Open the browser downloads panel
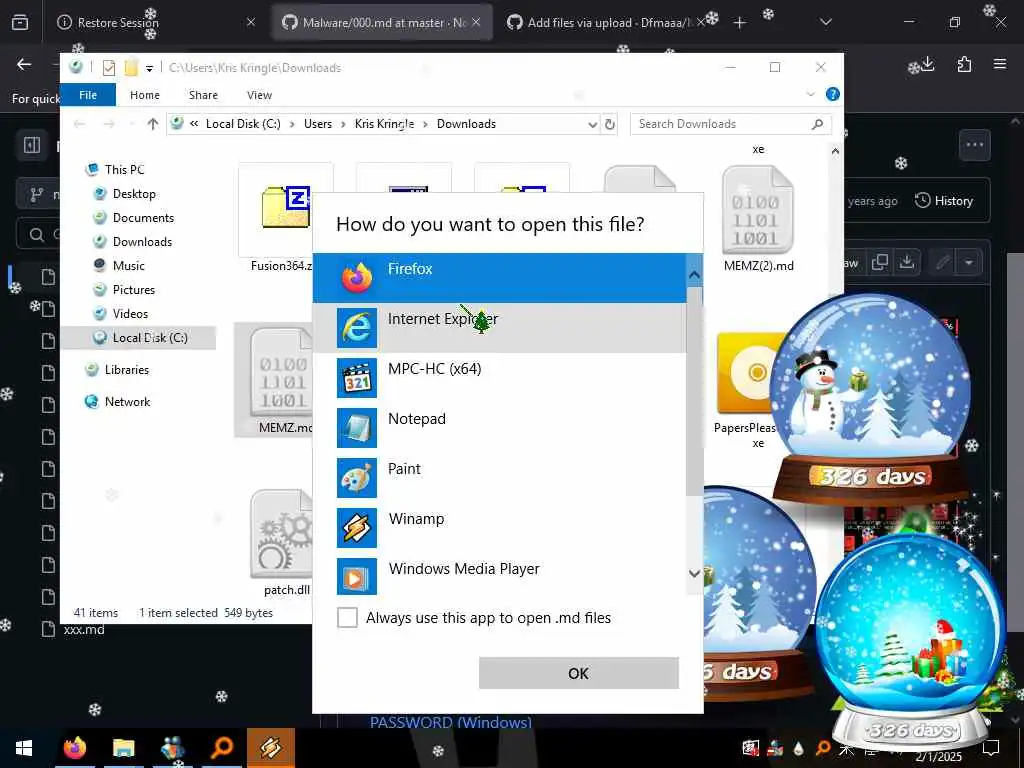Viewport: 1024px width, 768px height. point(928,64)
